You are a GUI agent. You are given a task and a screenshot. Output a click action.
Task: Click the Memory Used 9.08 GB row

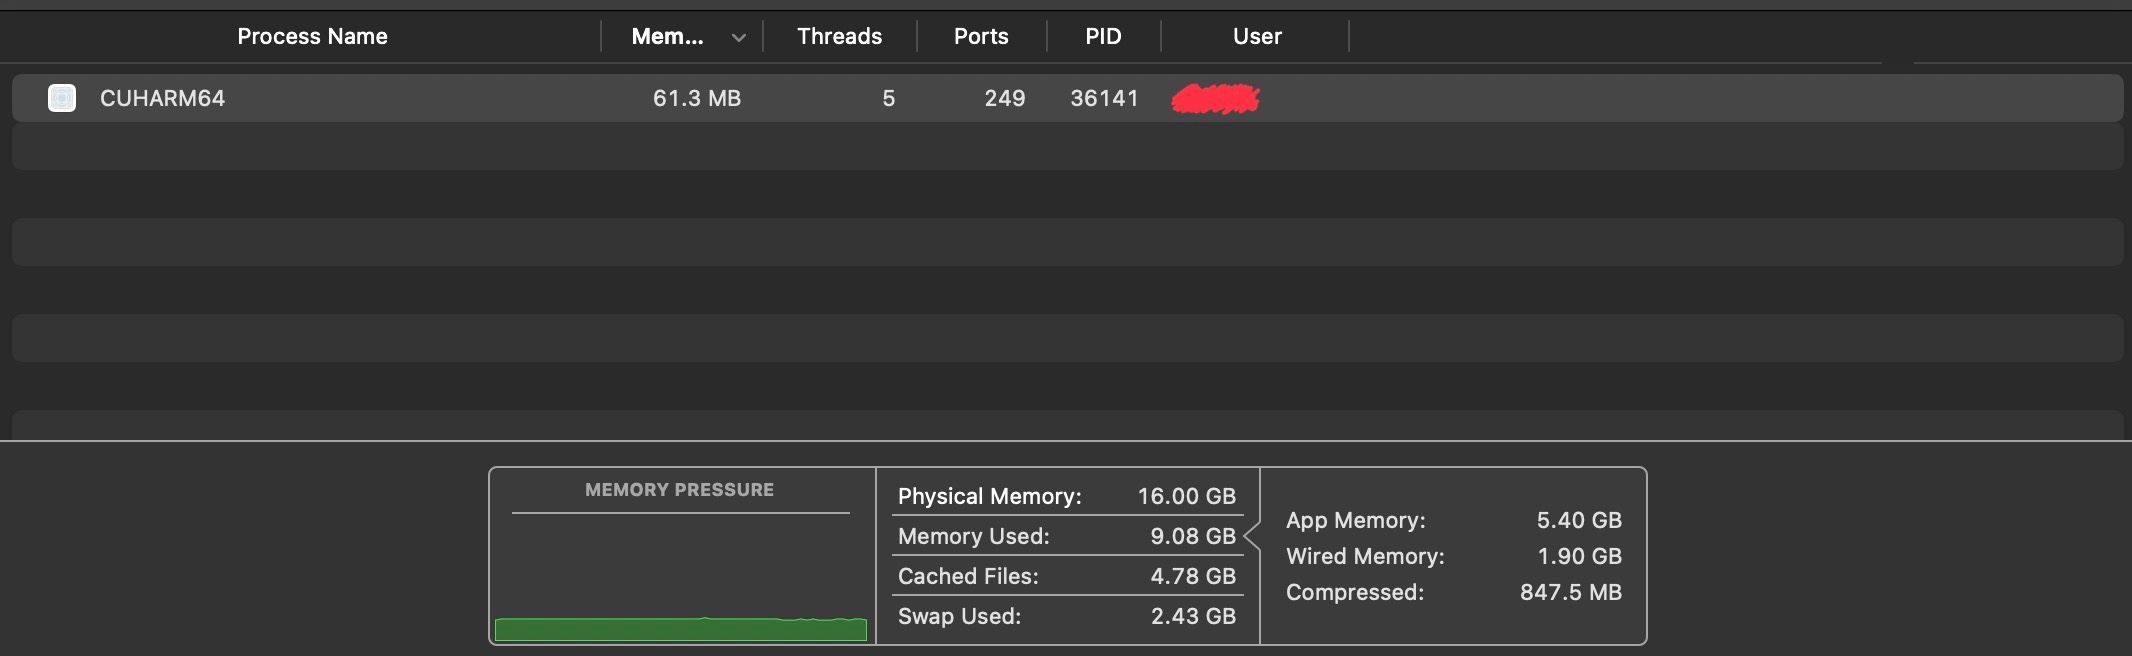coord(1066,536)
